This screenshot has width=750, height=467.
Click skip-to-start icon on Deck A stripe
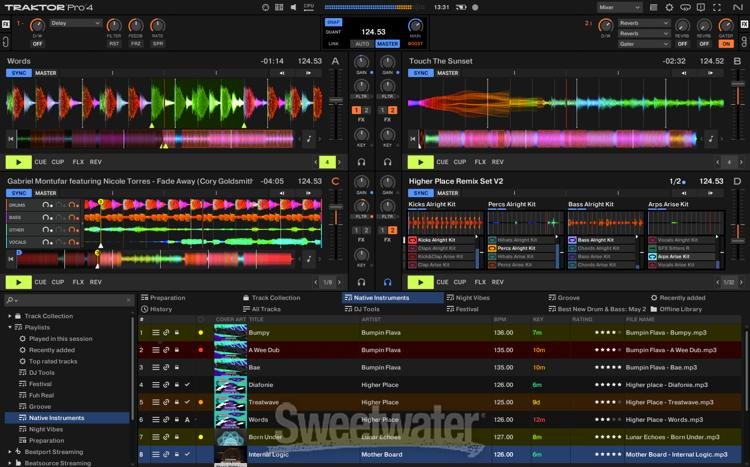(11, 139)
